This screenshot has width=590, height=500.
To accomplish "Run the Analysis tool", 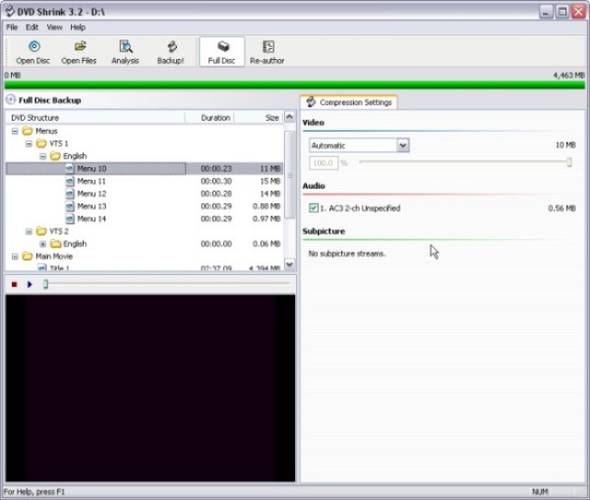I will point(125,52).
